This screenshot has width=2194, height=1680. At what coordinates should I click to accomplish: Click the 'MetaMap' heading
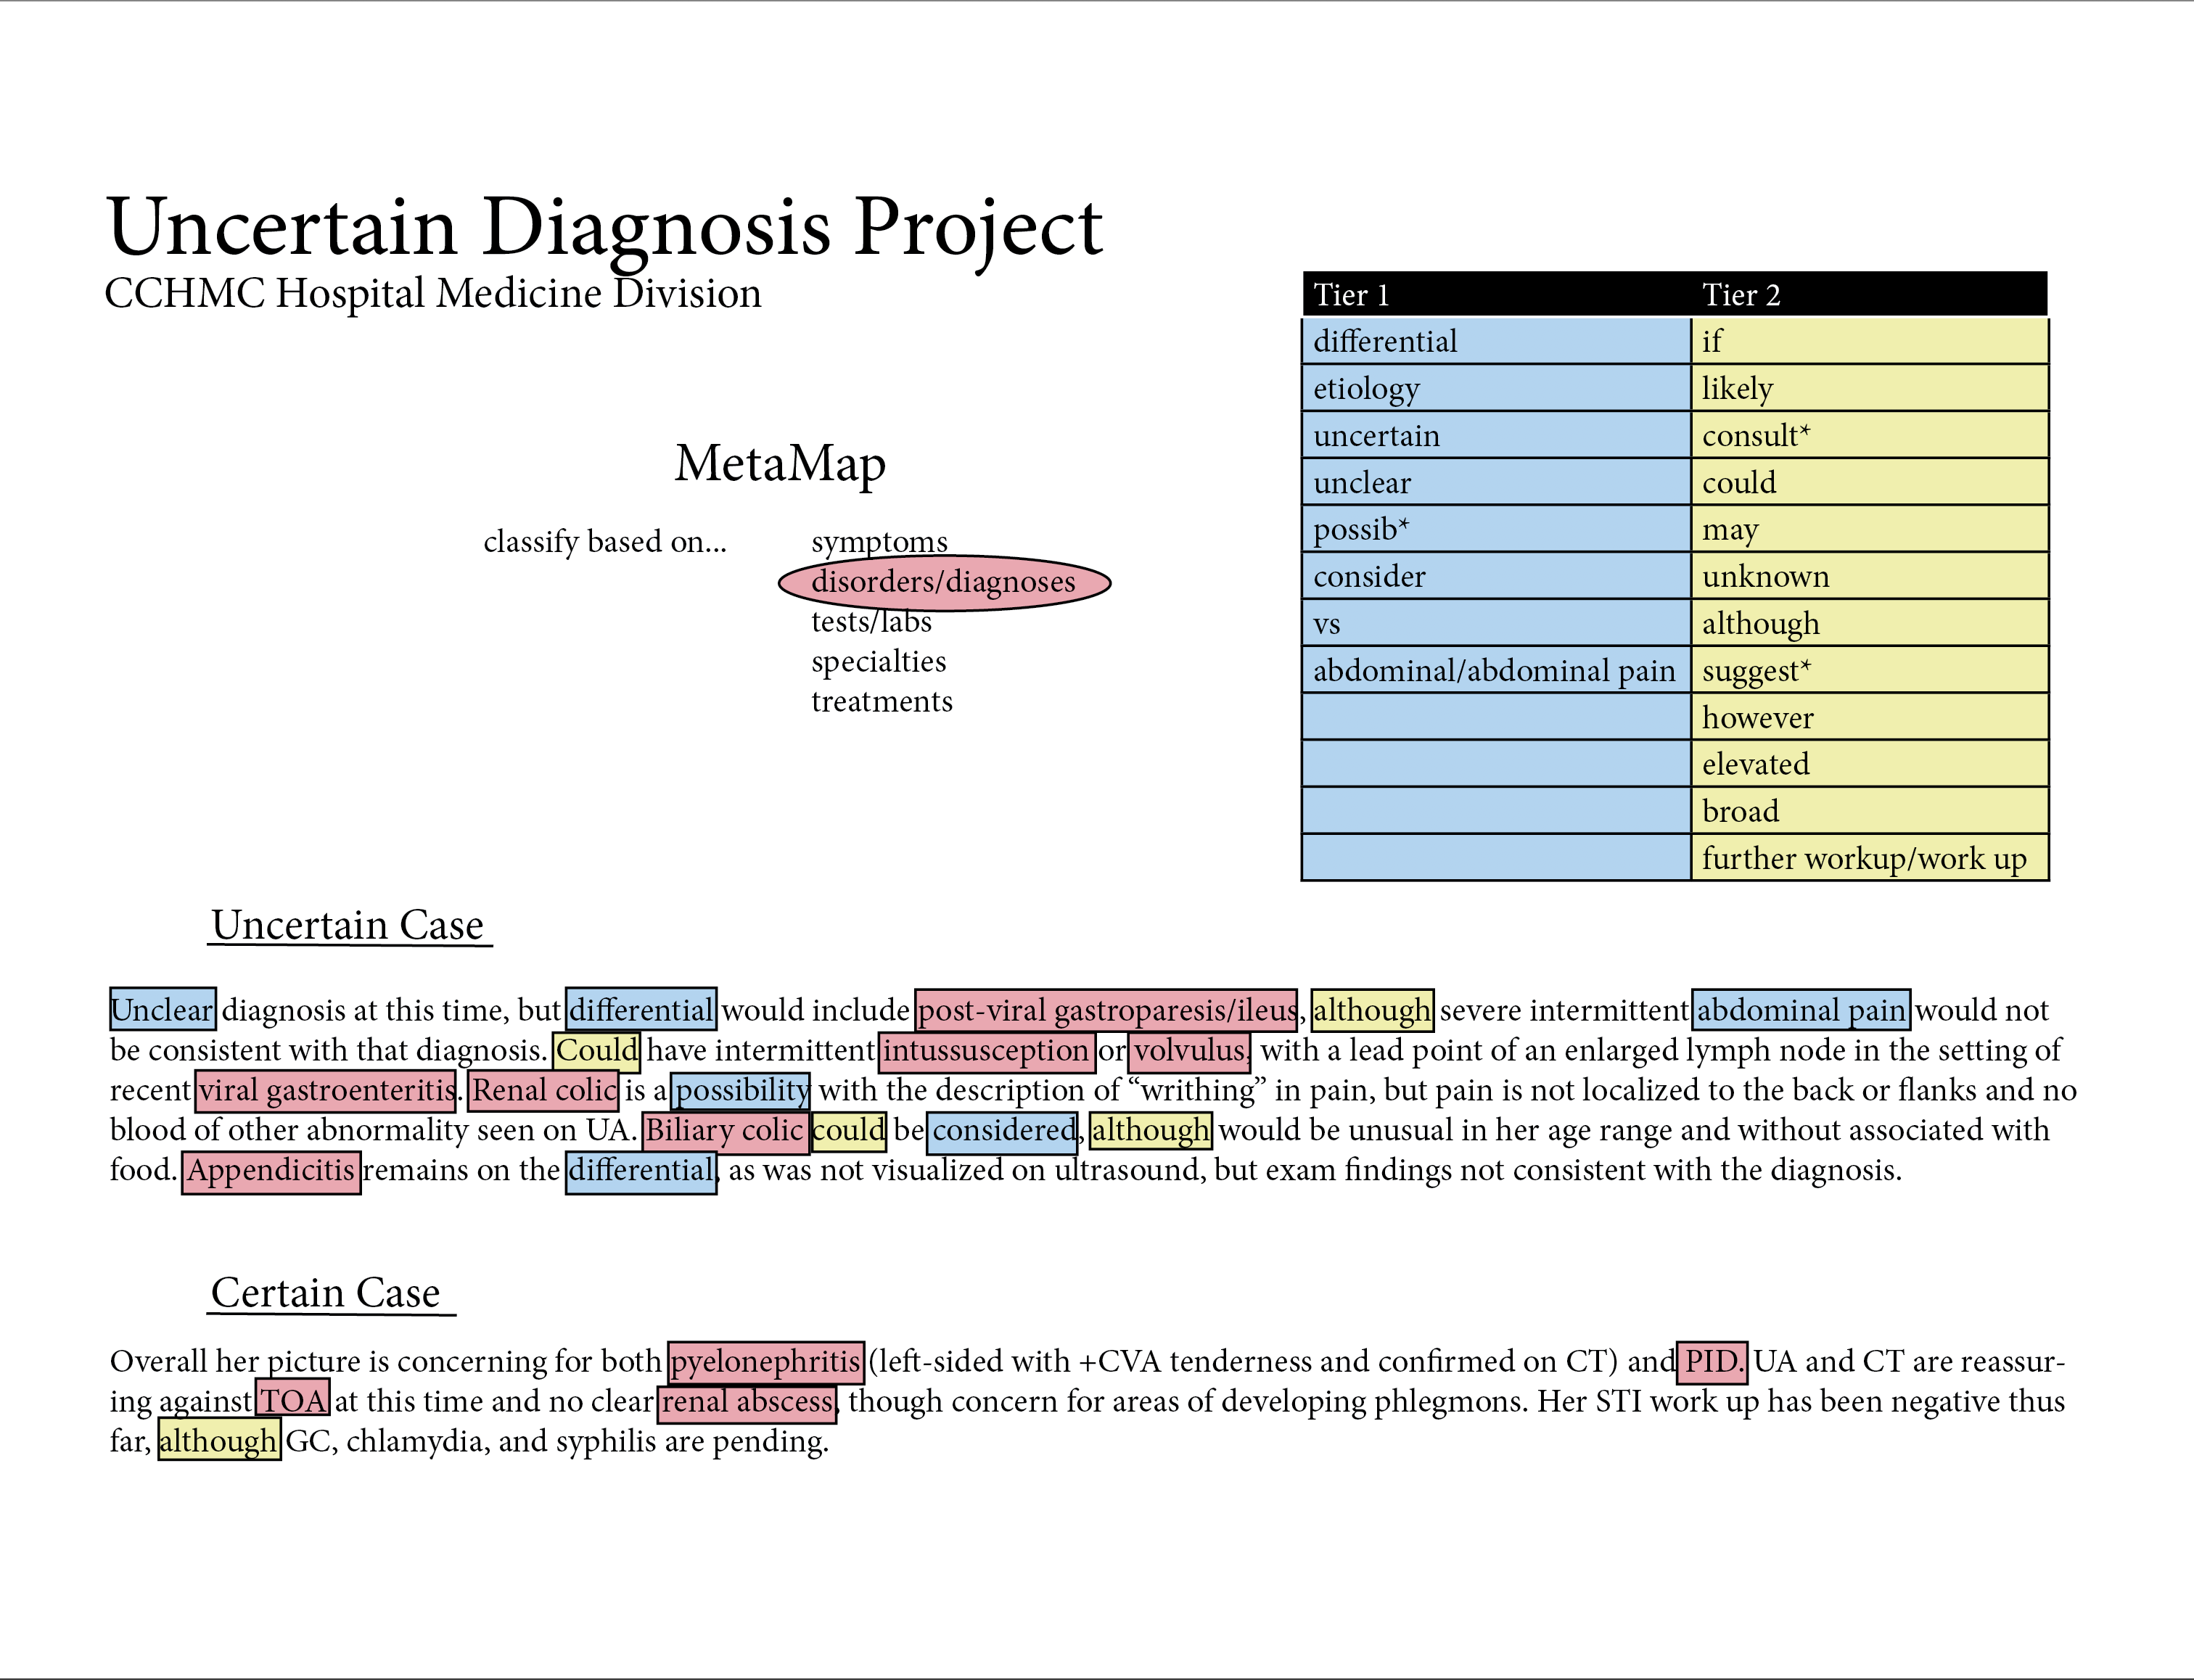tap(780, 463)
